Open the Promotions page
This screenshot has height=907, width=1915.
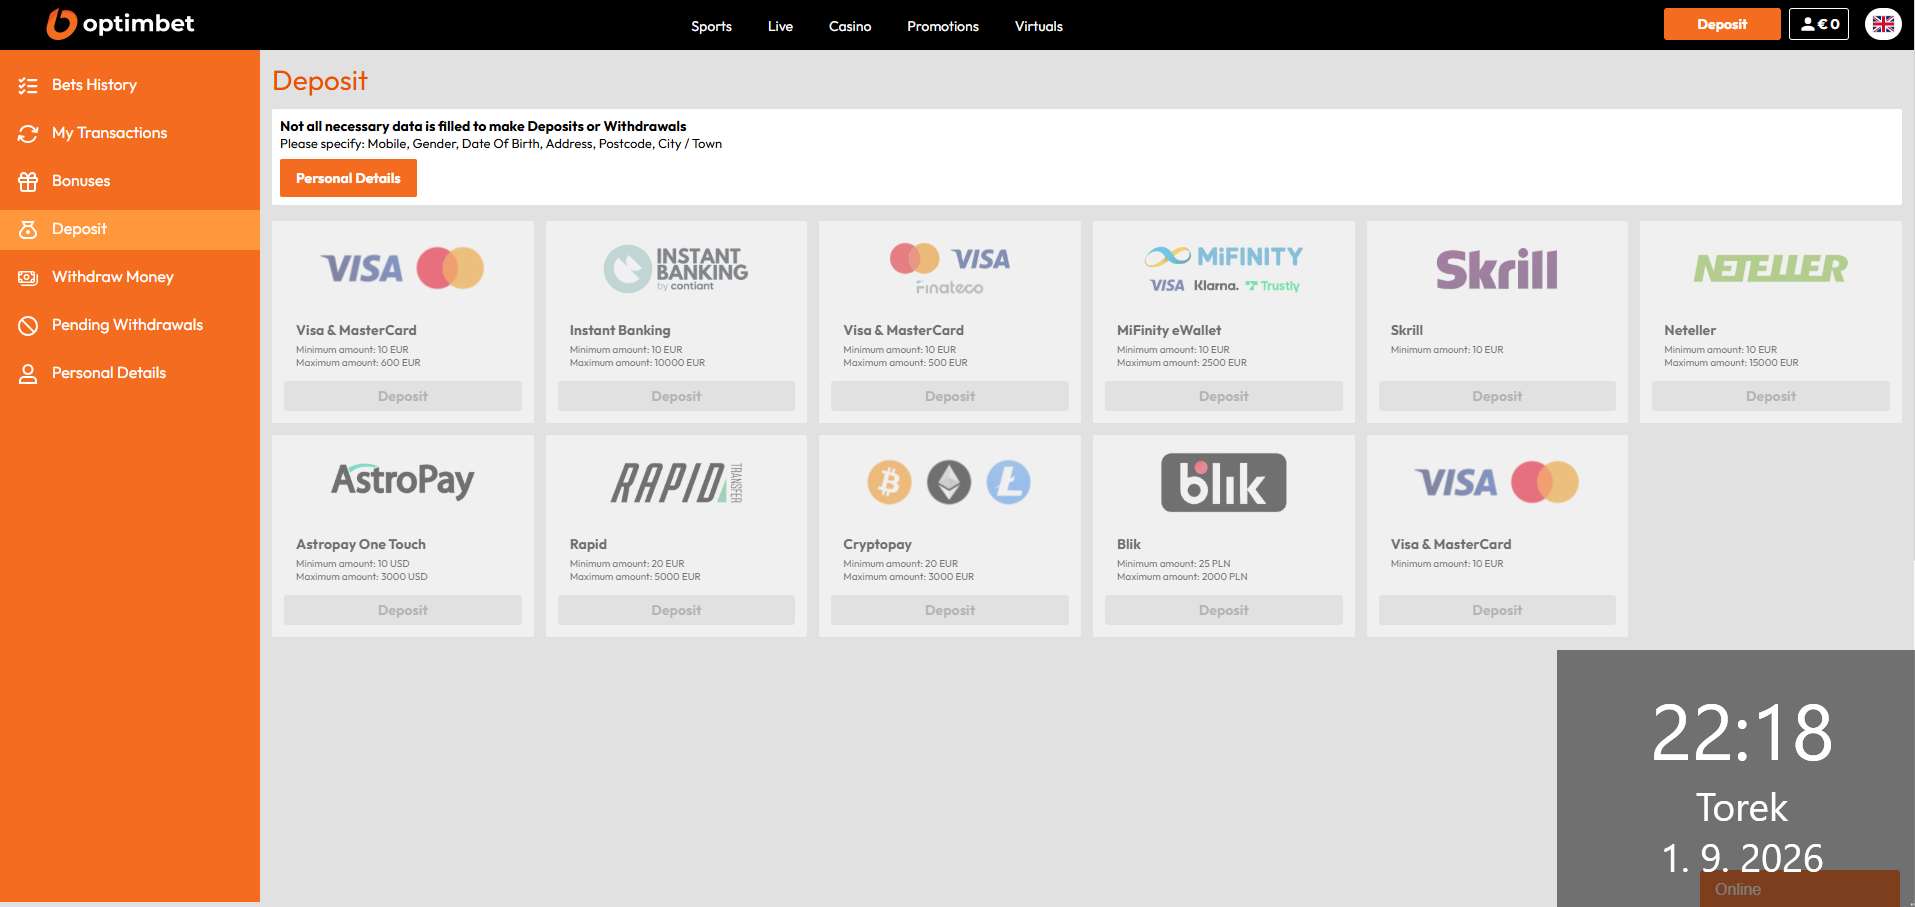click(943, 26)
